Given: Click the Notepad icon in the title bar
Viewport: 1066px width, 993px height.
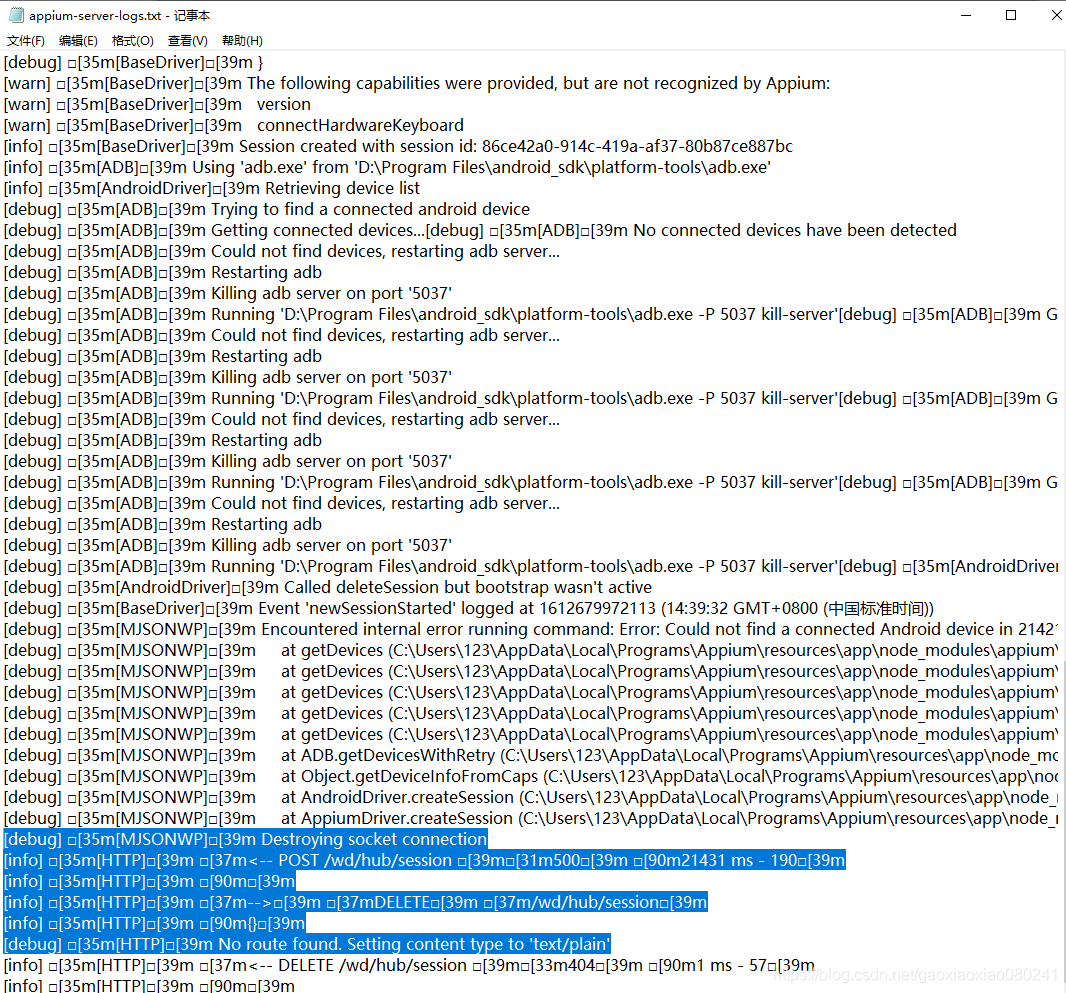Looking at the screenshot, I should [x=14, y=14].
